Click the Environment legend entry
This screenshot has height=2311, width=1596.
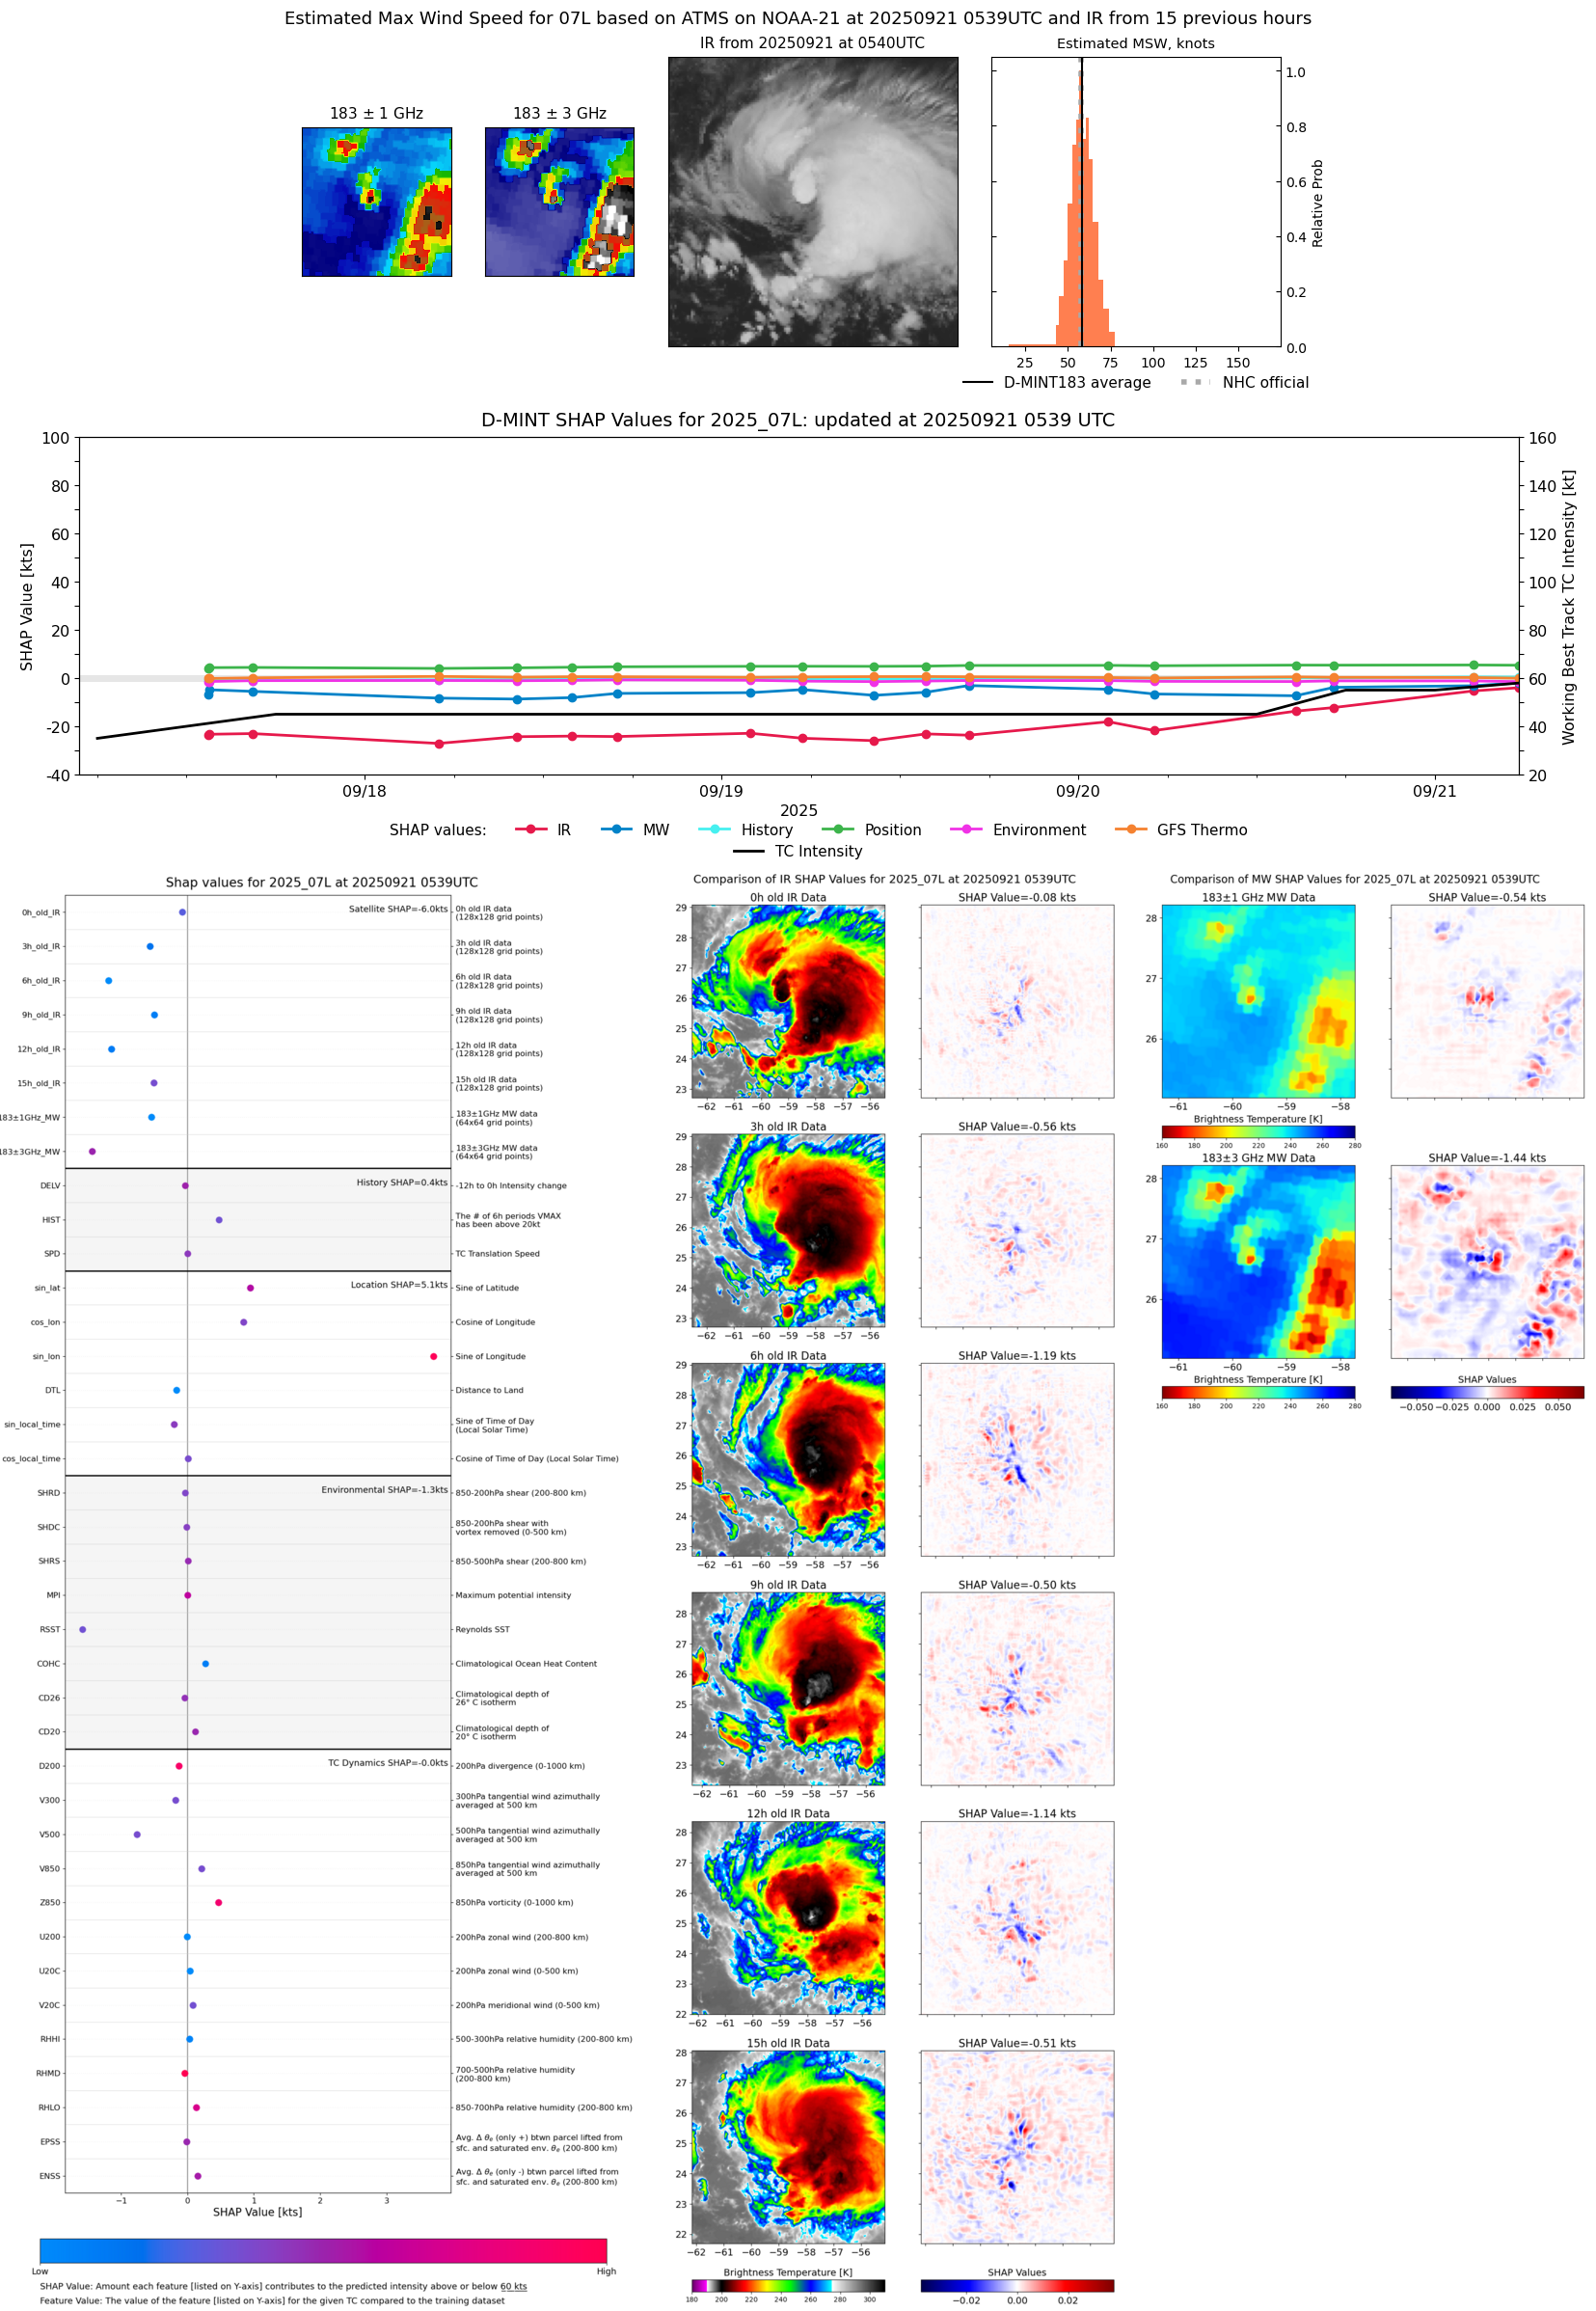click(1017, 830)
